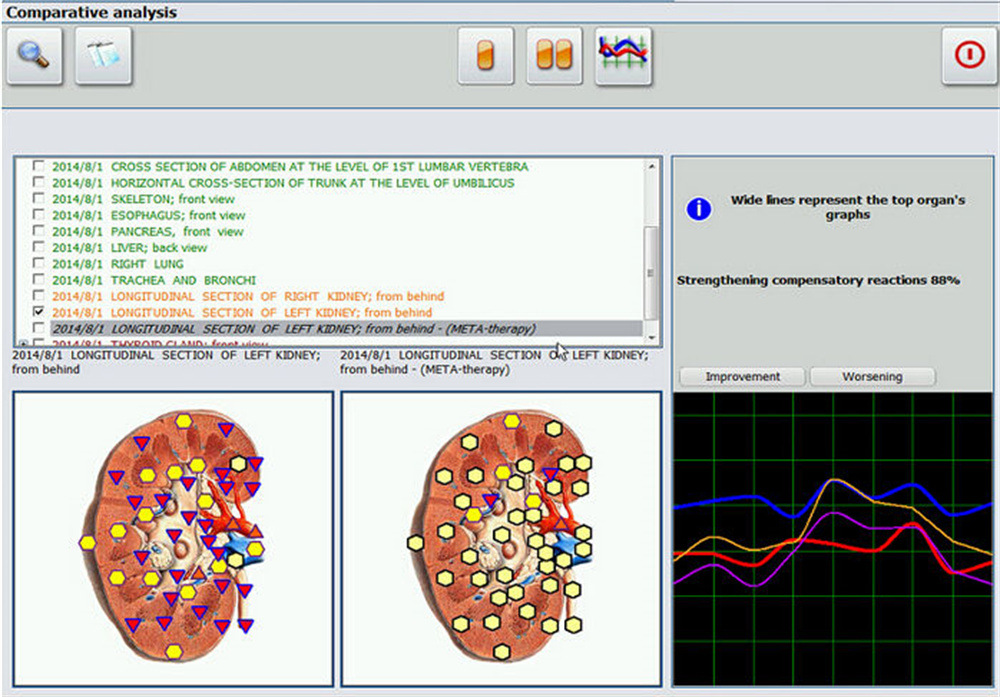Click the left kidney diagram before therapy
This screenshot has width=1000, height=697.
(x=172, y=538)
